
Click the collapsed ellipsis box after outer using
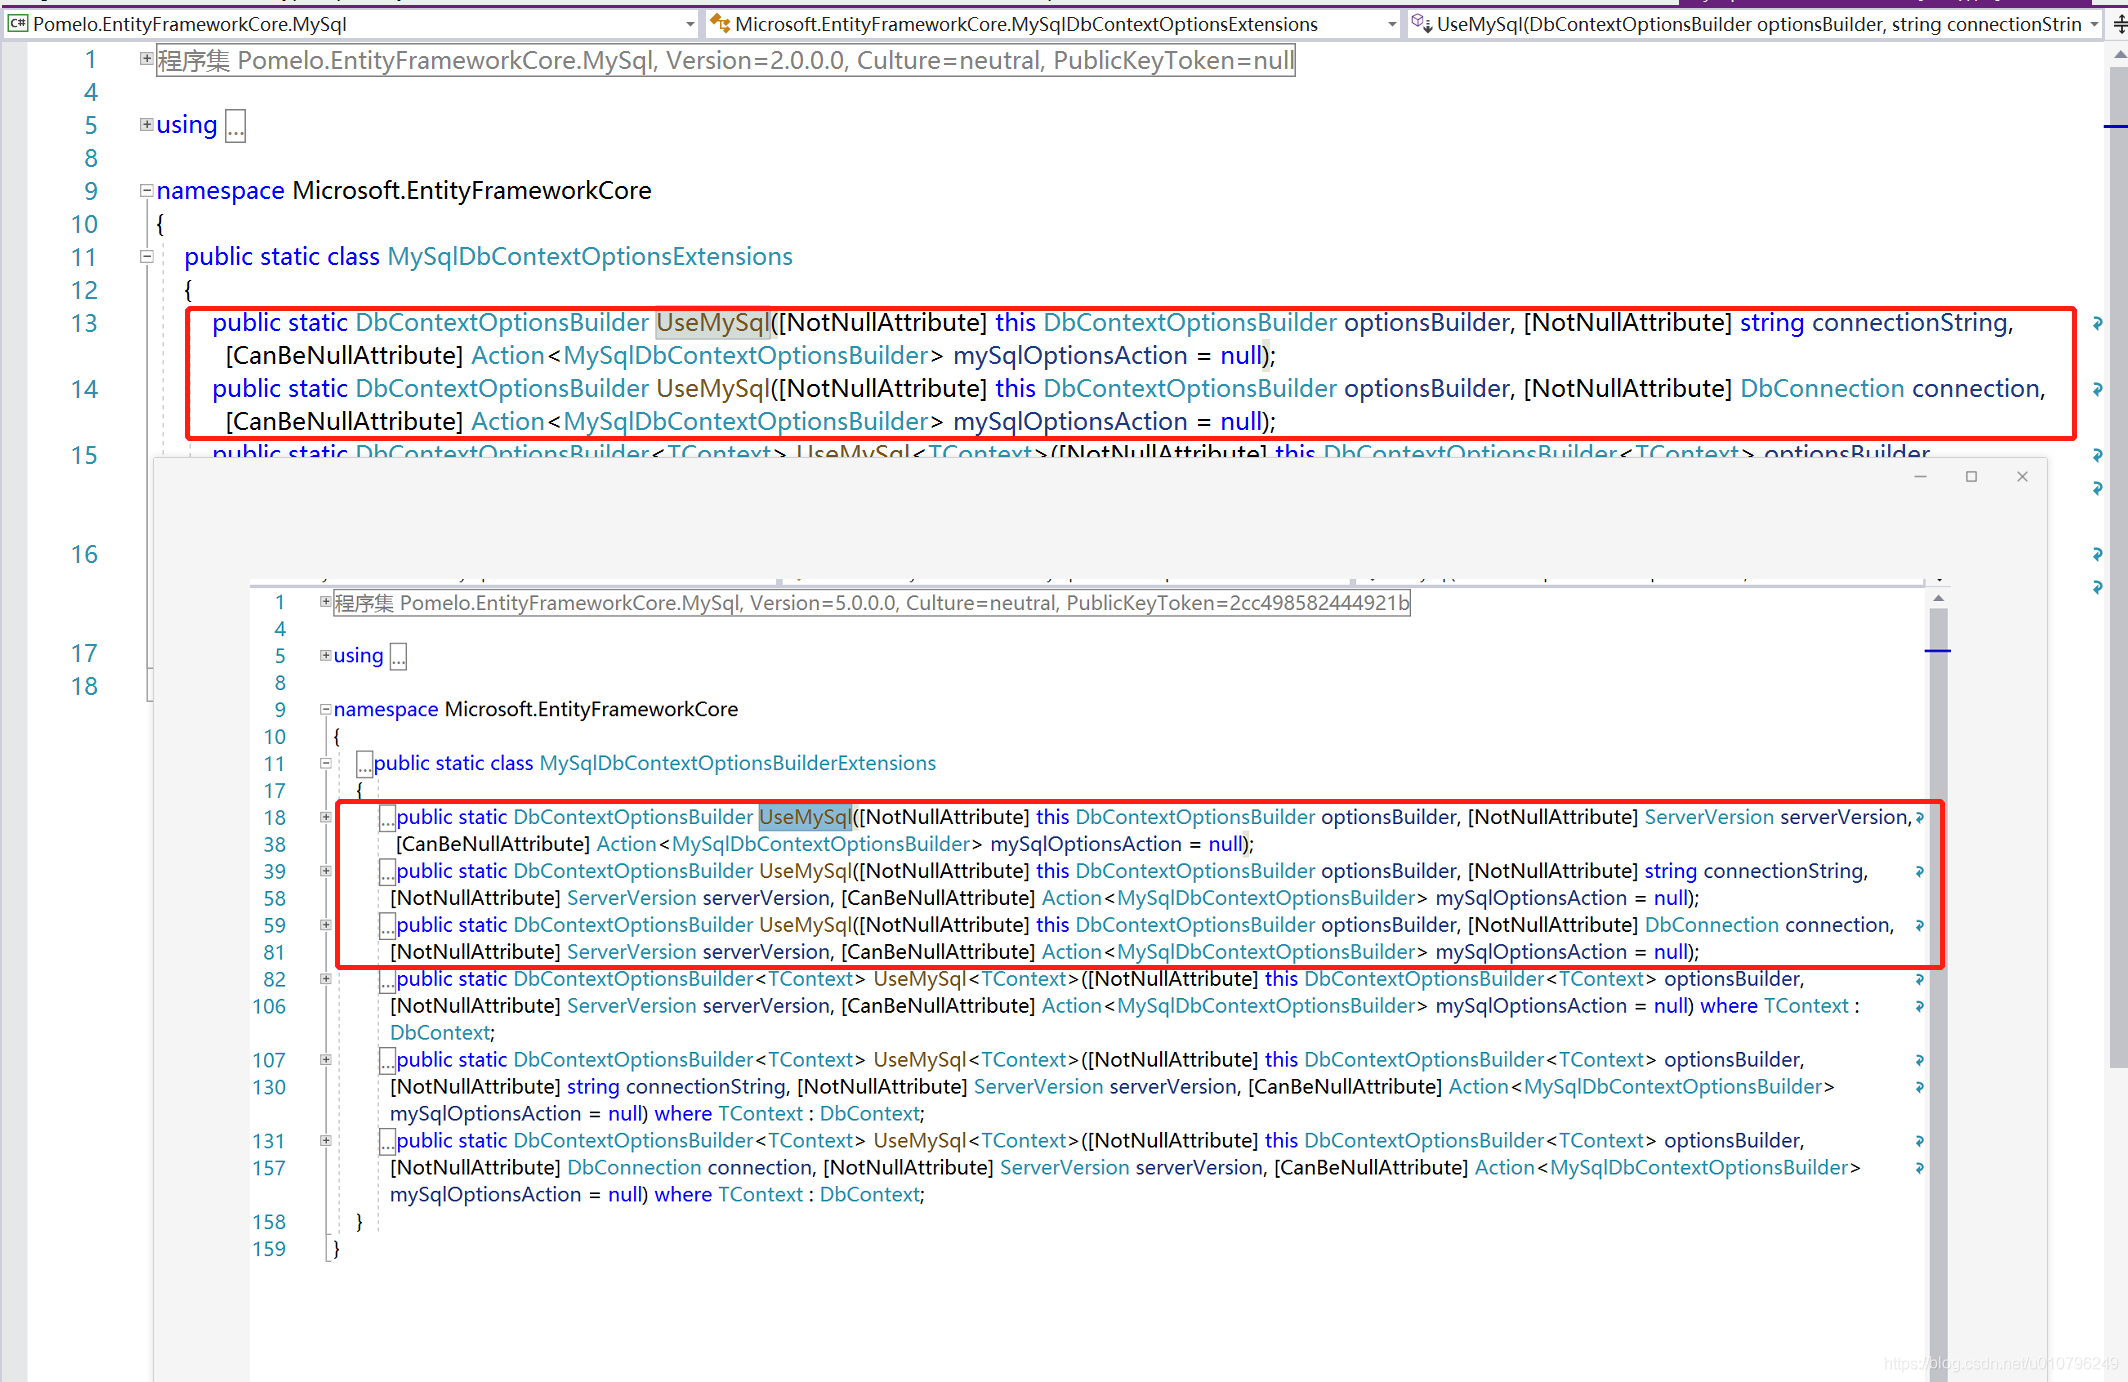(235, 126)
